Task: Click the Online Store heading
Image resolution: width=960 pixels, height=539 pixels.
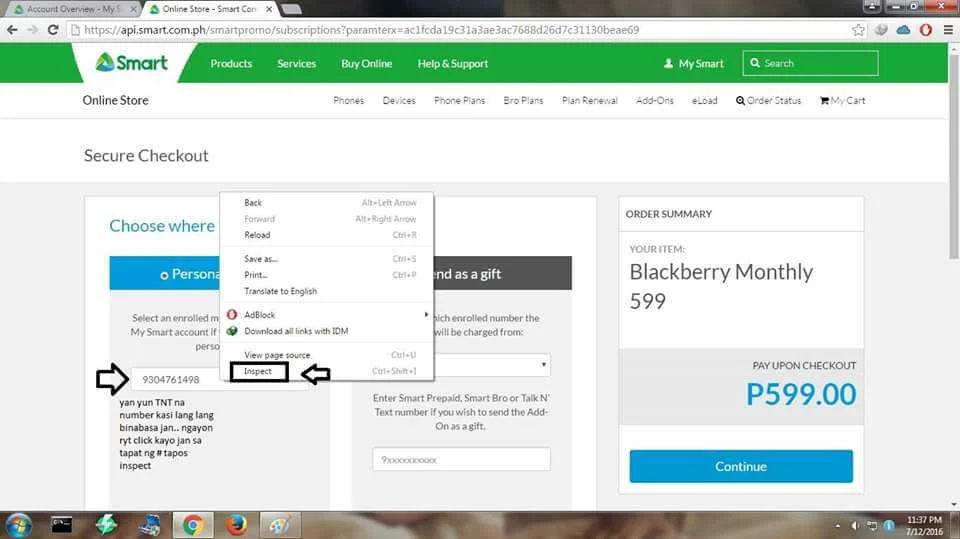Action: tap(115, 100)
